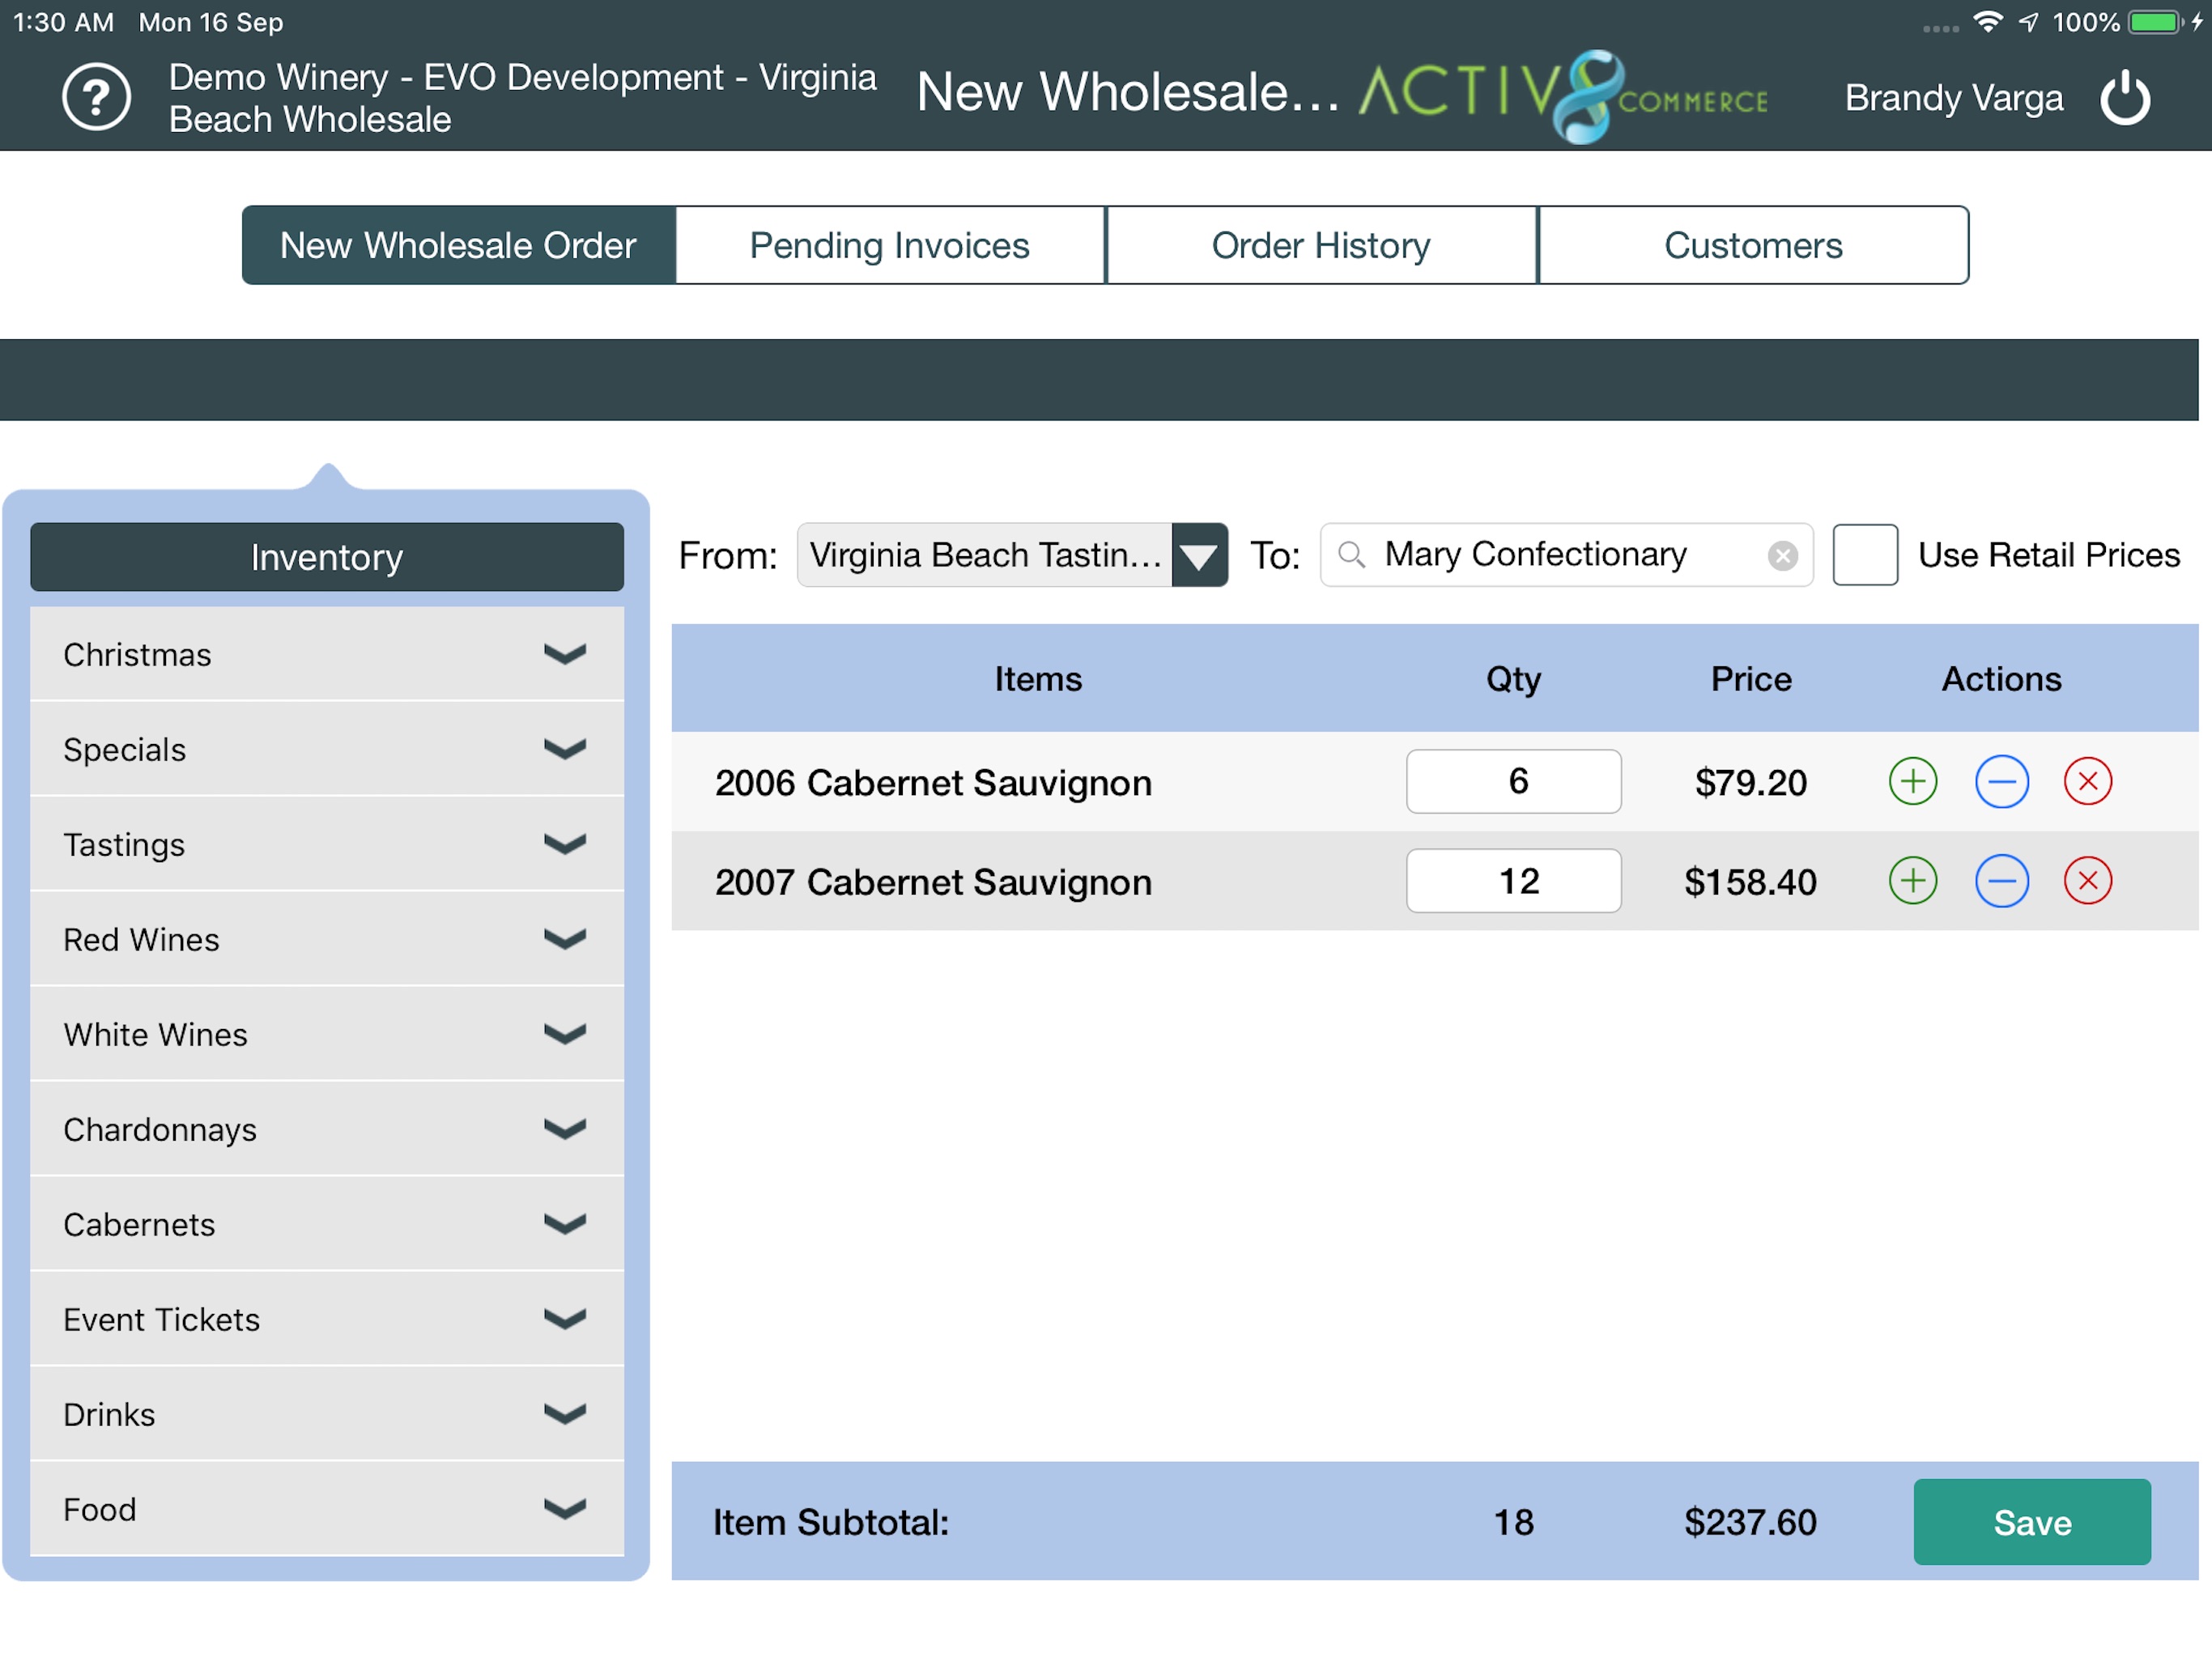The image size is (2212, 1658).
Task: Click the customer search magnifier icon
Action: coord(1351,554)
